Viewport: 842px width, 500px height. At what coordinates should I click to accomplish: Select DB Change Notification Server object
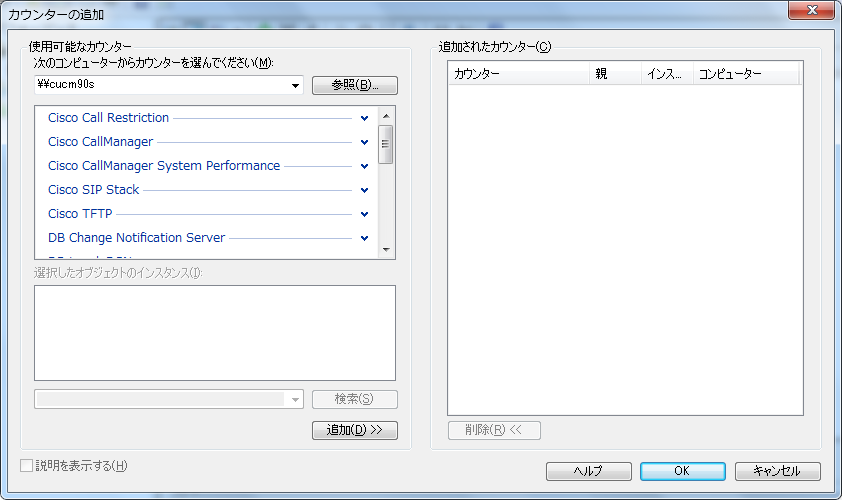coord(136,238)
